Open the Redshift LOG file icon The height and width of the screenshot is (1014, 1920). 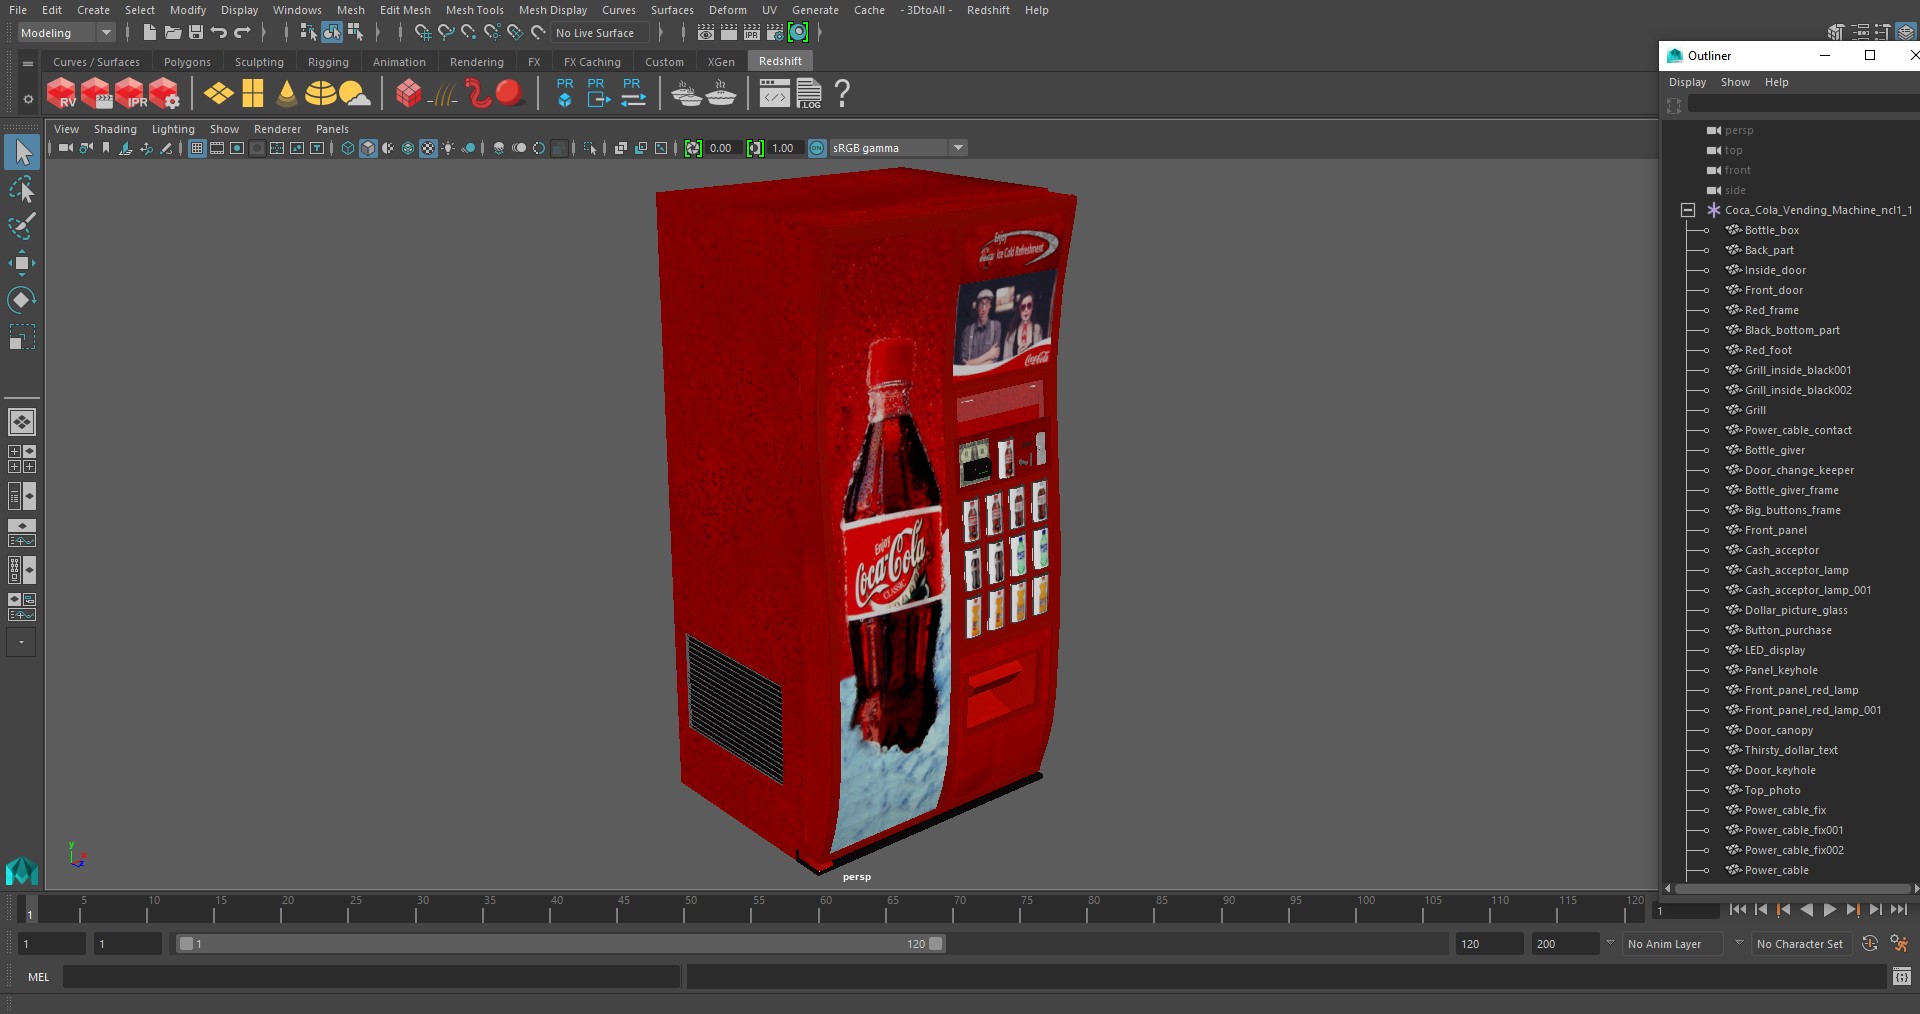pos(808,93)
